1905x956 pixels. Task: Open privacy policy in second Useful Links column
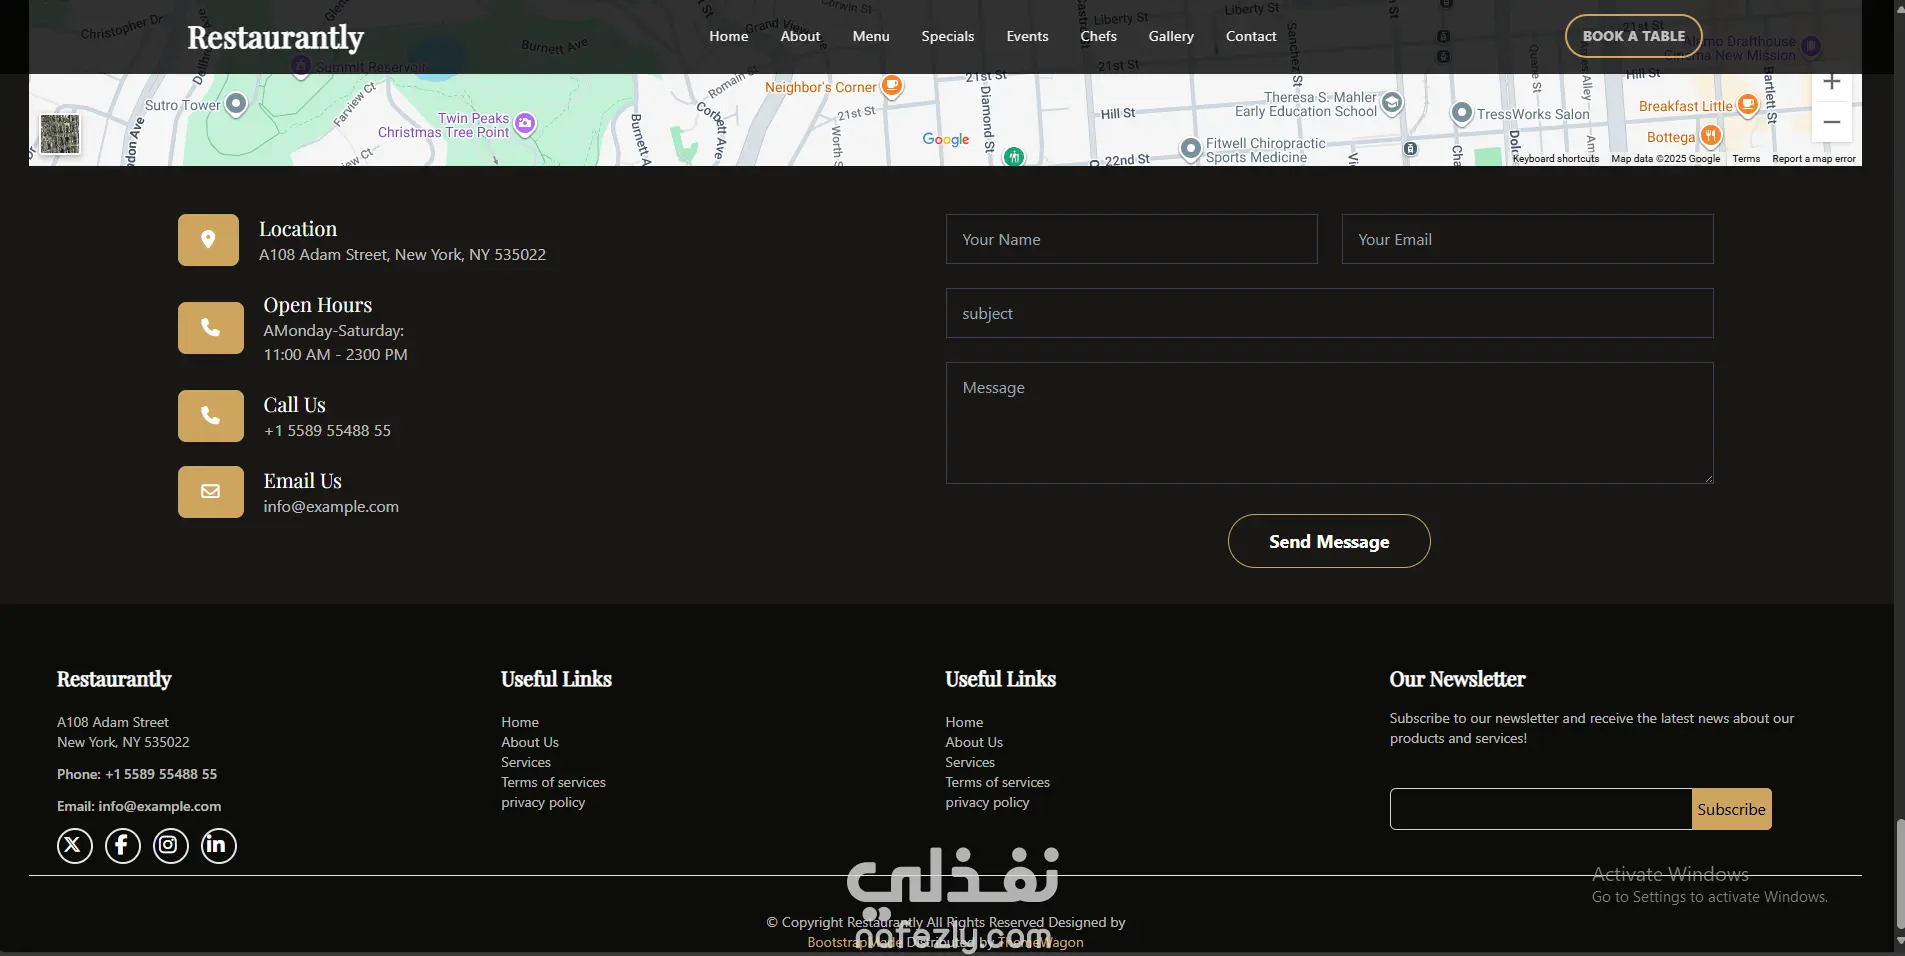click(x=987, y=802)
